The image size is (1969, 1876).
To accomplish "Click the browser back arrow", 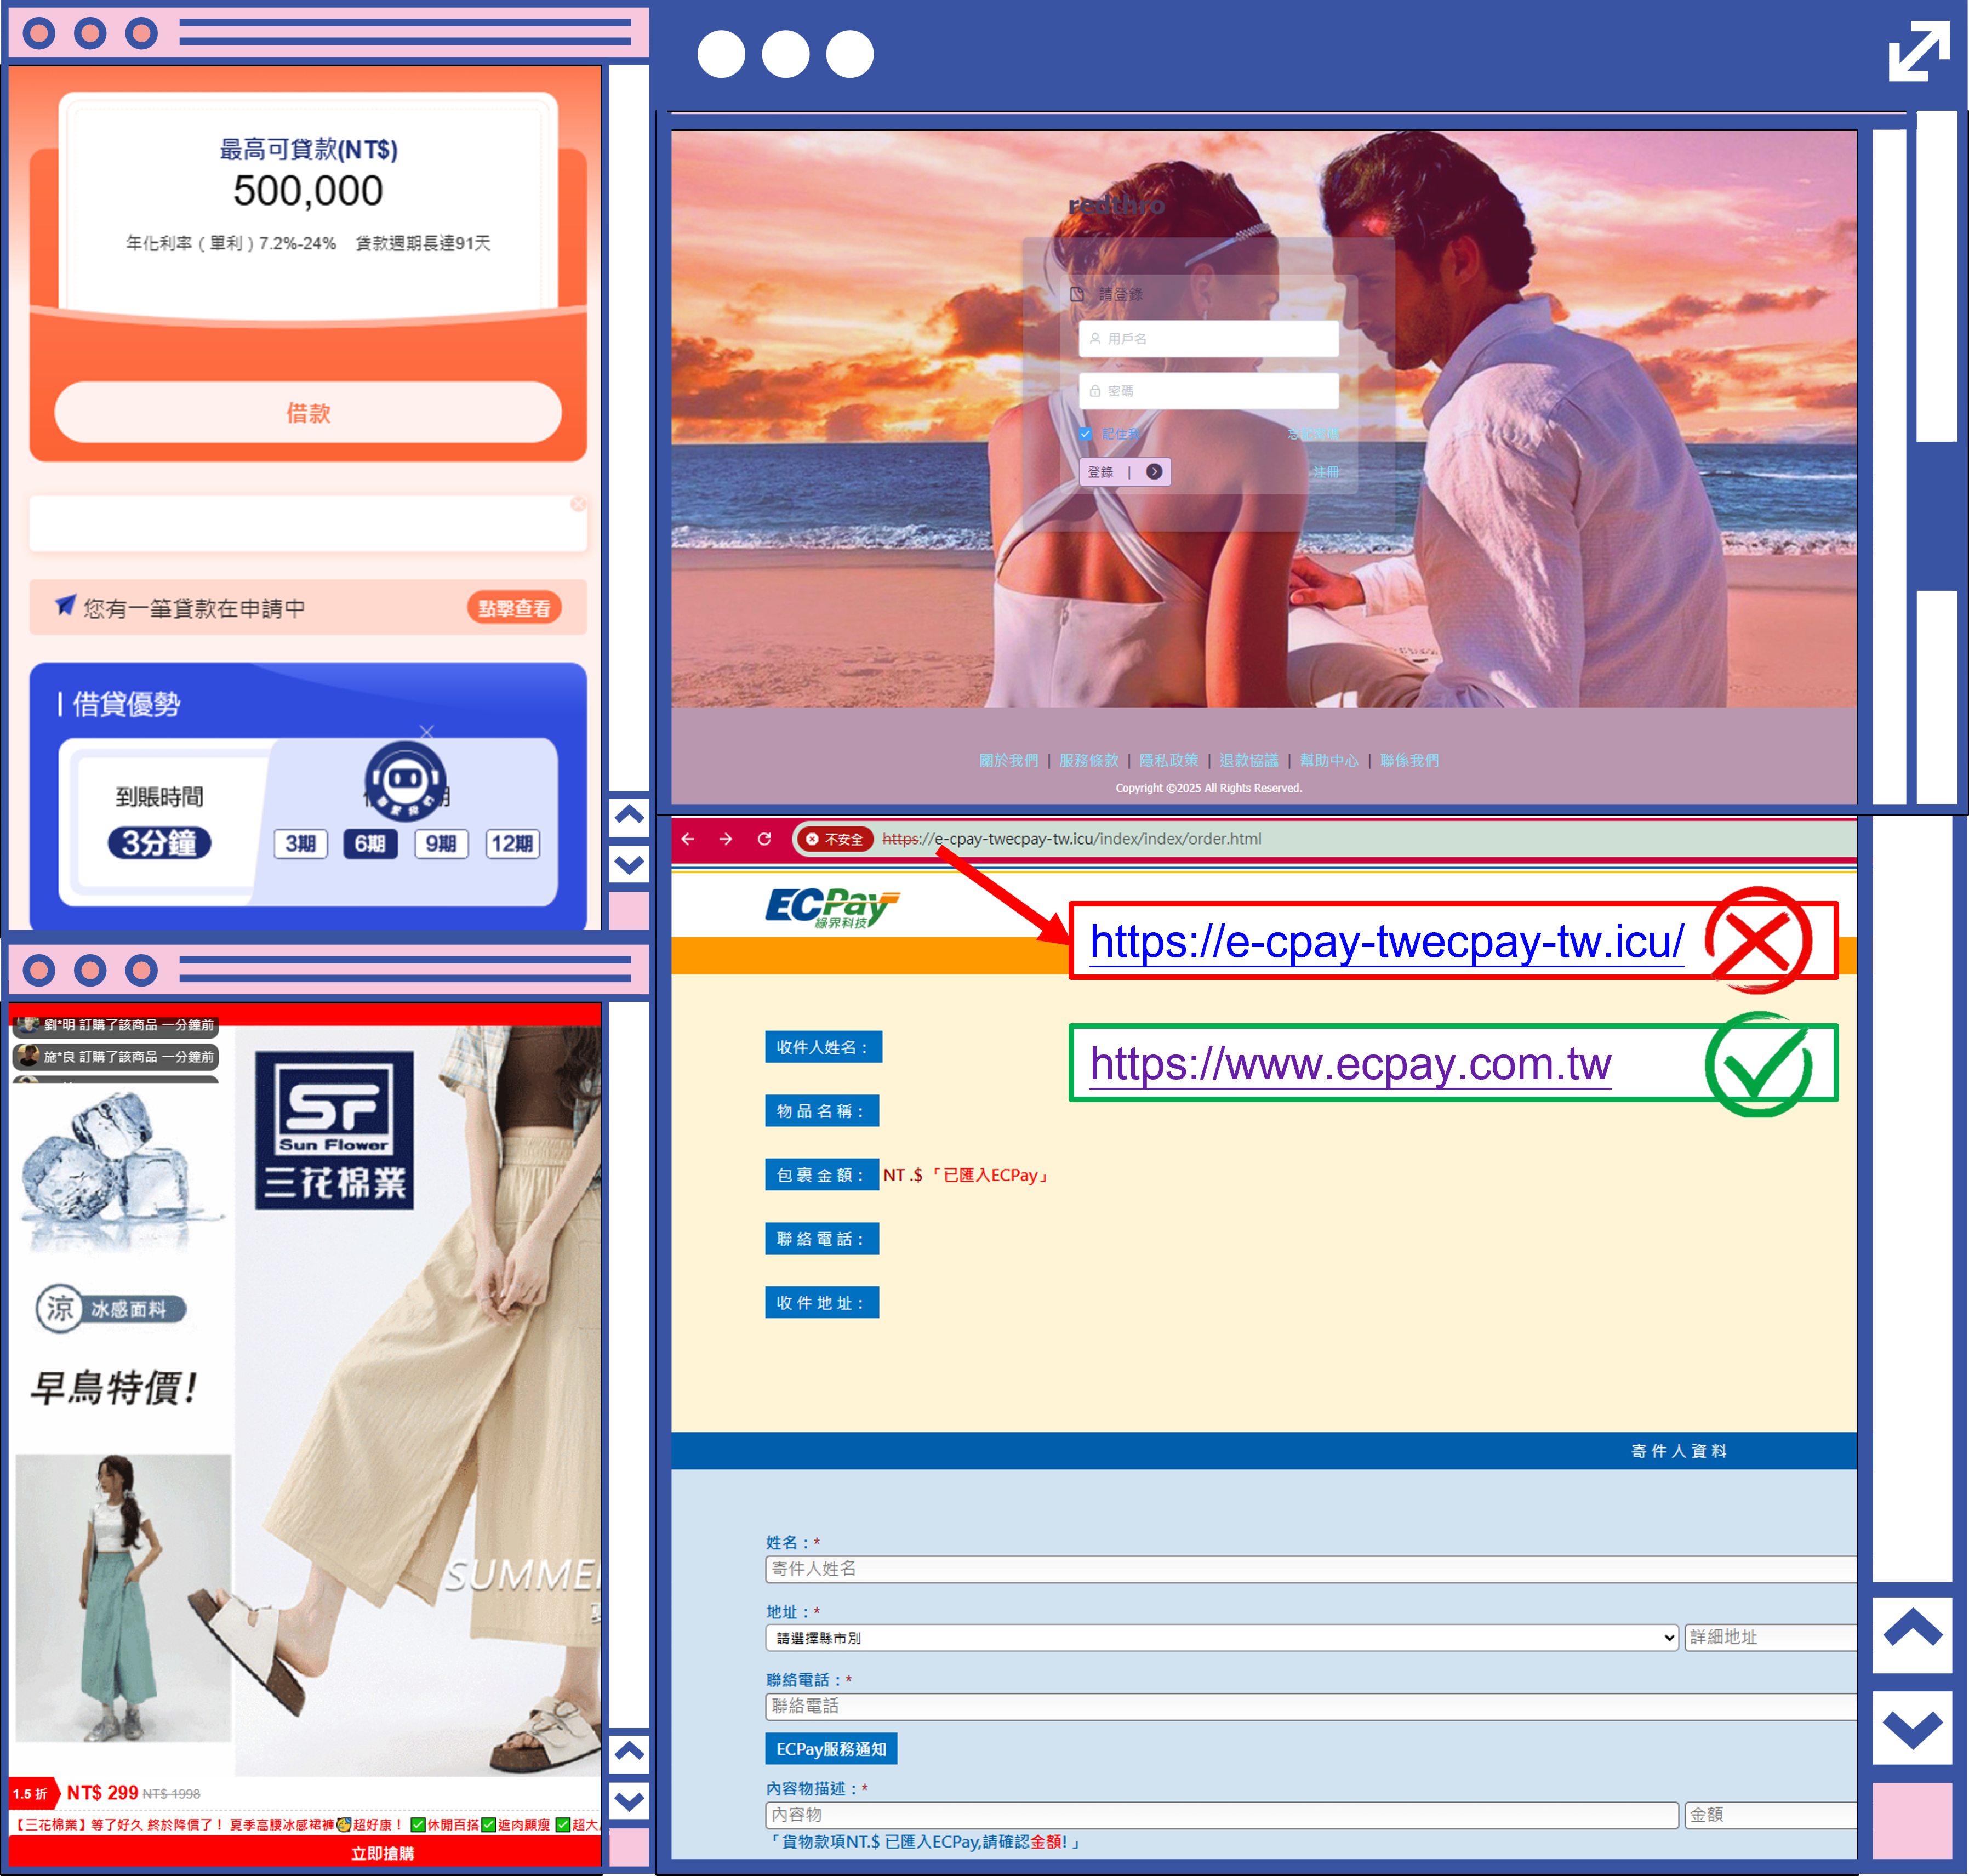I will 688,839.
